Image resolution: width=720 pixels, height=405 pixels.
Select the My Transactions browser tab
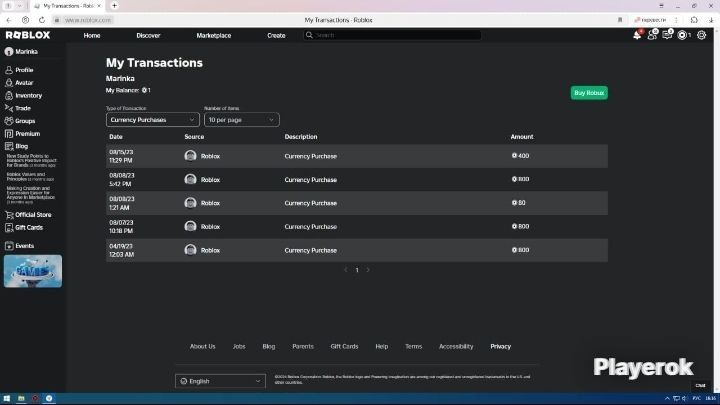pos(68,6)
